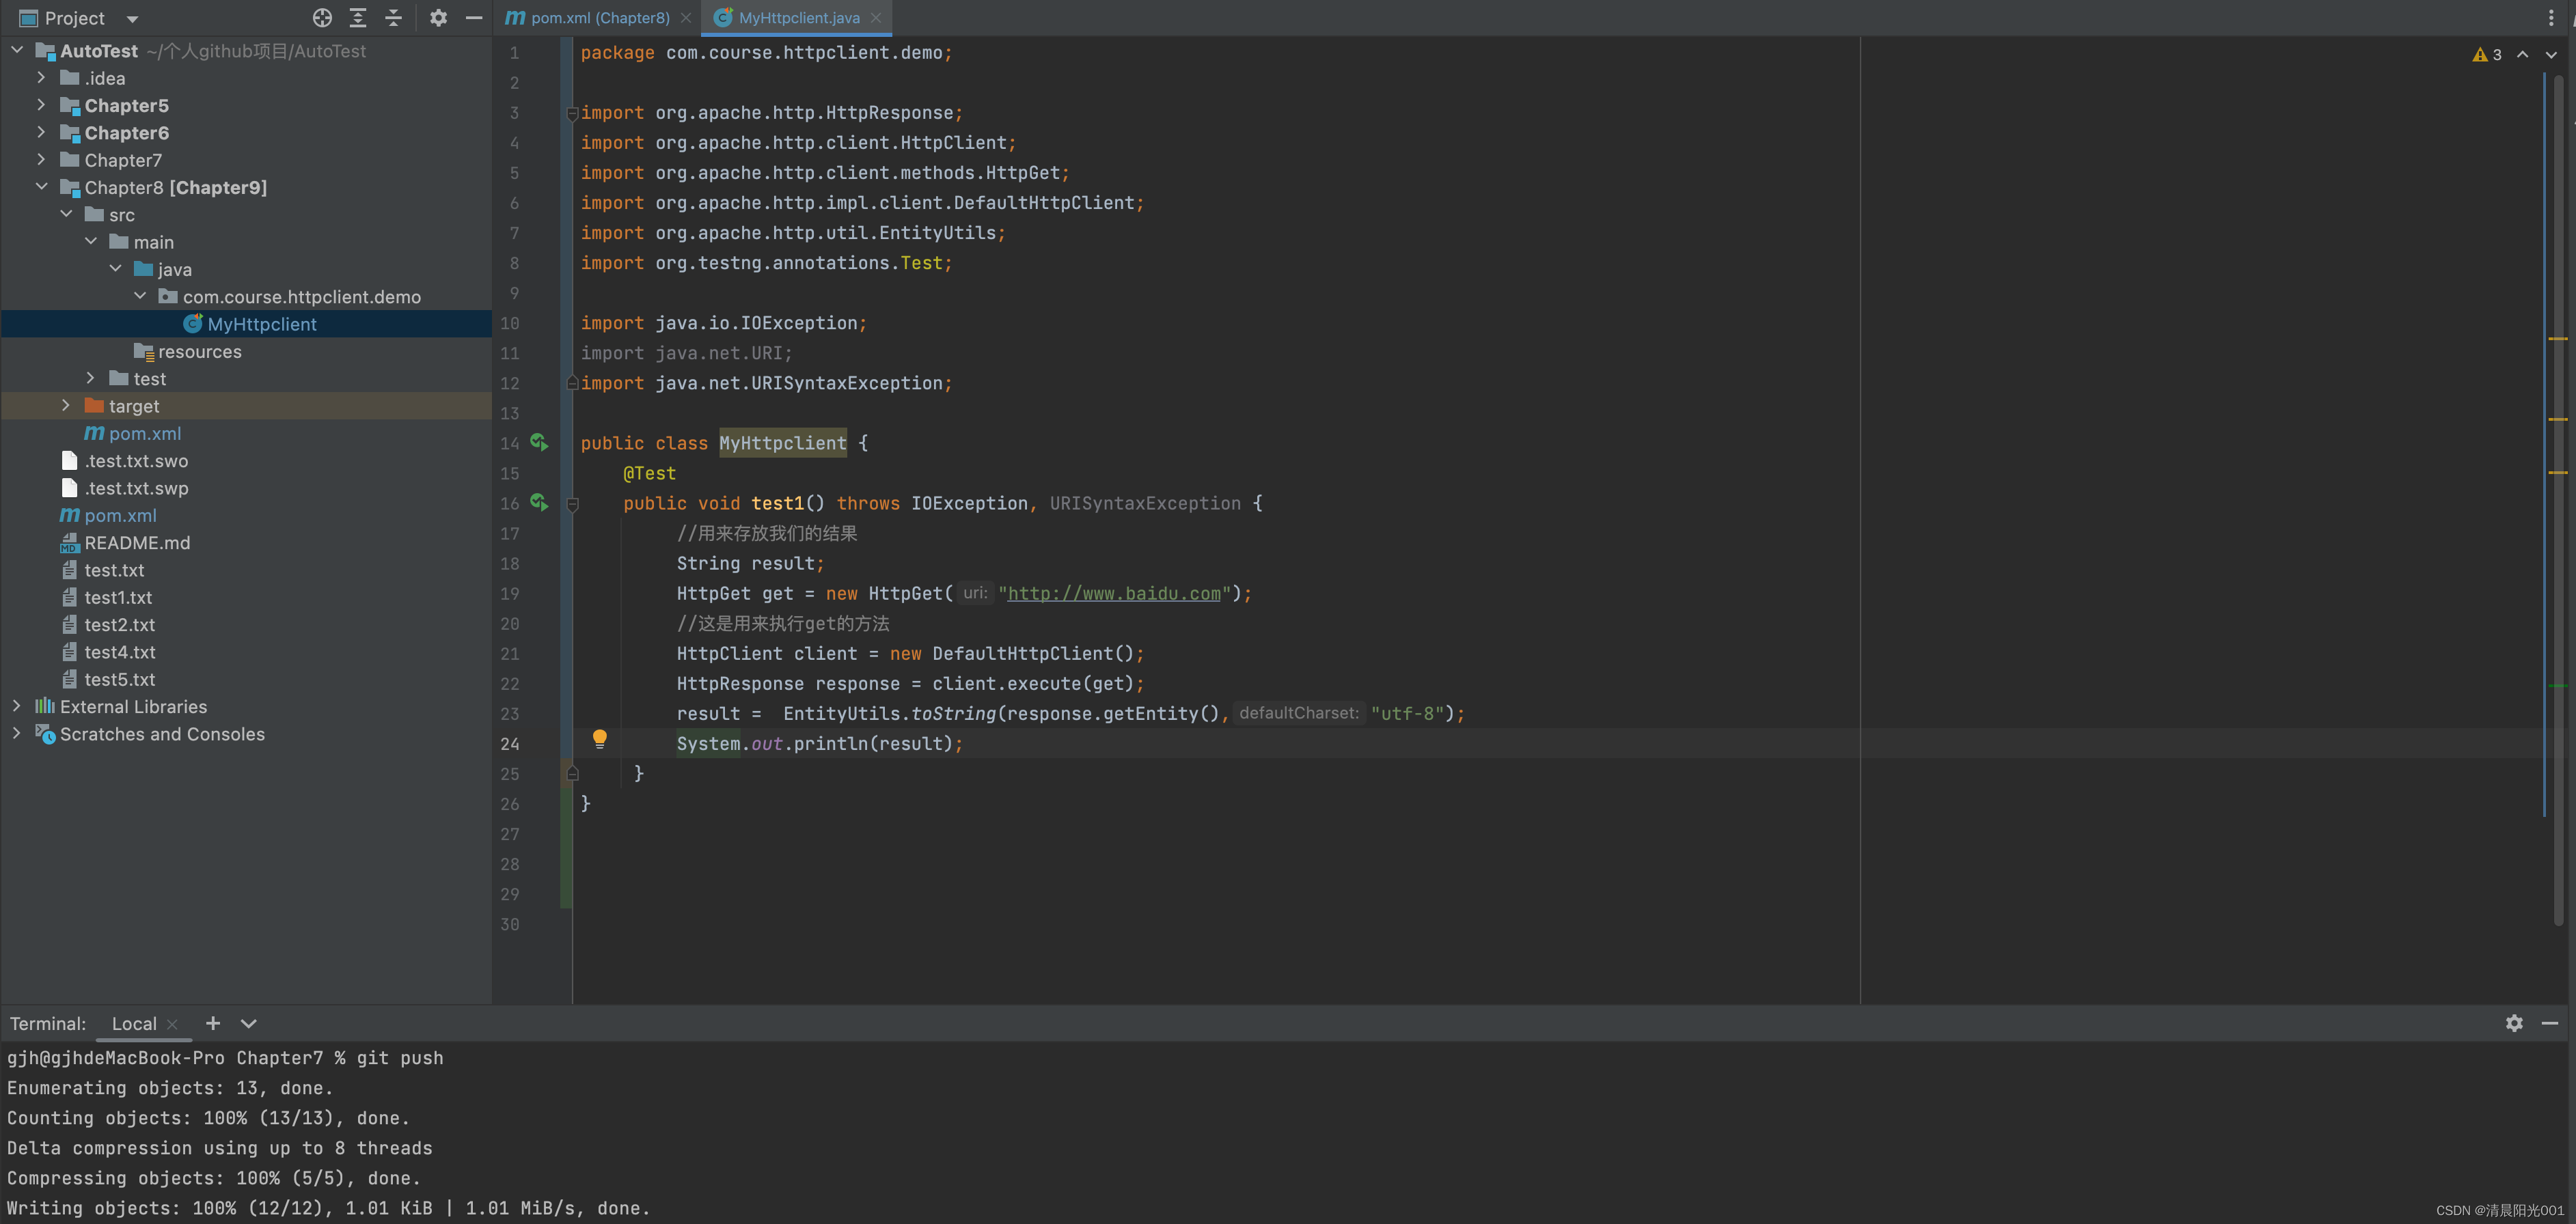
Task: Hide the Project panel with minus icon
Action: (474, 18)
